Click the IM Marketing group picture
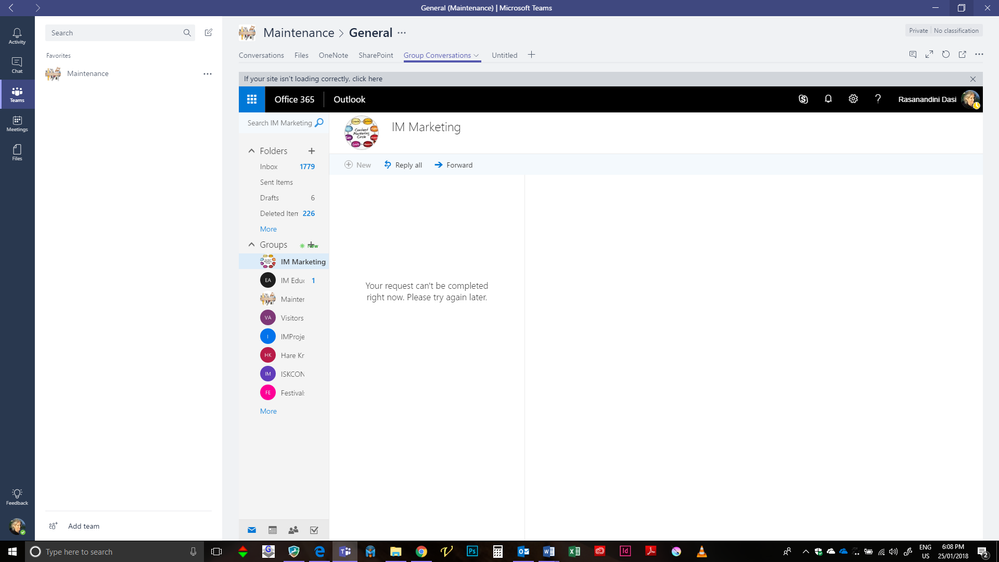Viewport: 999px width, 562px height. [361, 132]
